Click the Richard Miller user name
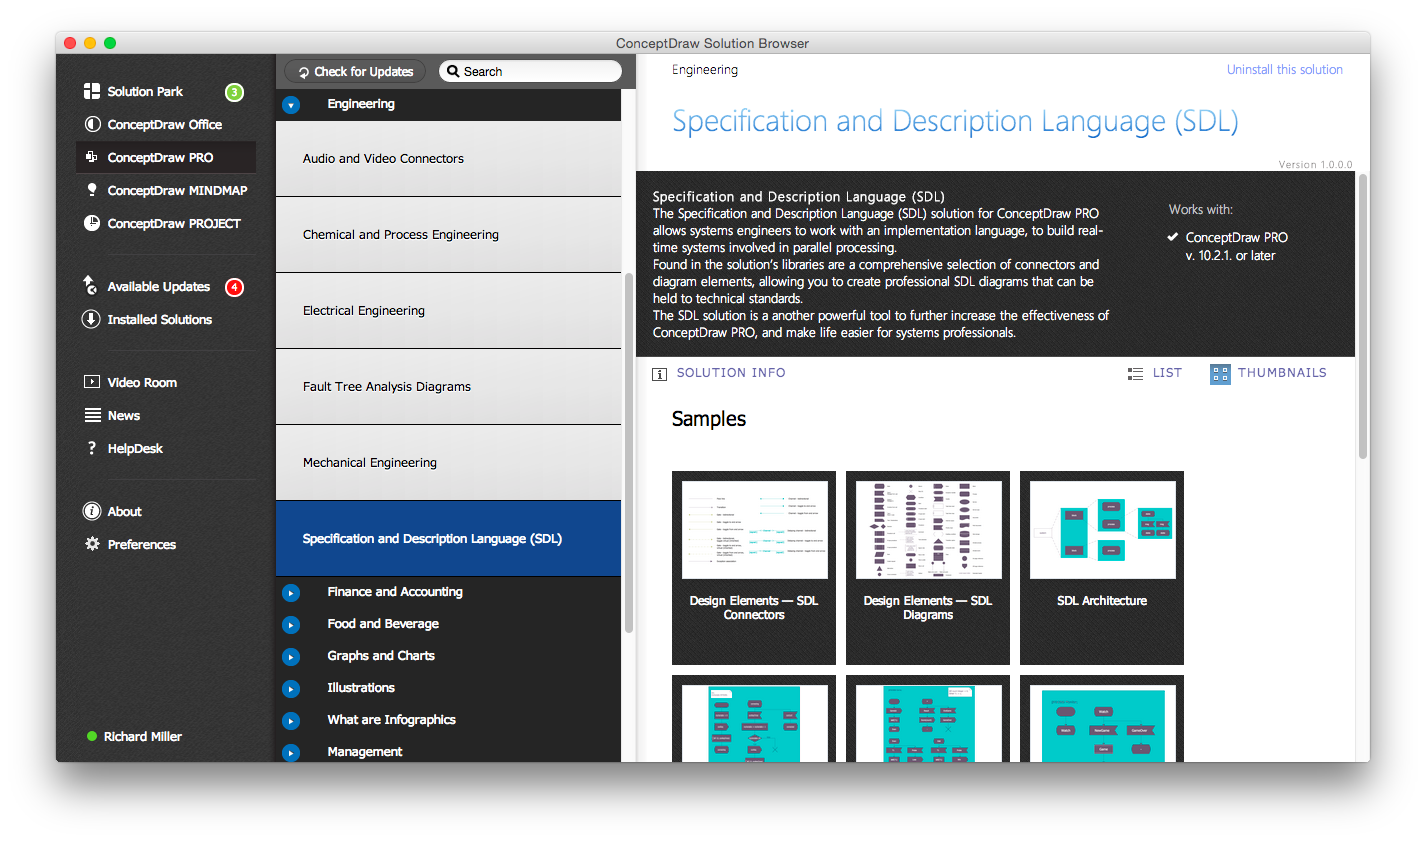This screenshot has width=1426, height=842. [143, 736]
